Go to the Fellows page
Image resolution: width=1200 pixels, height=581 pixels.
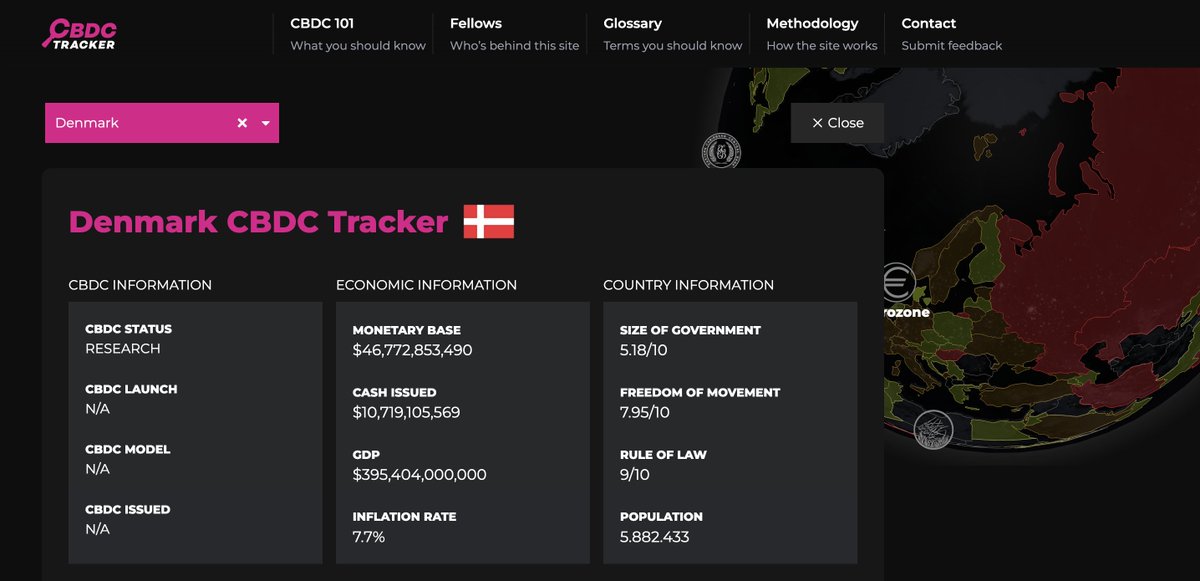click(514, 34)
